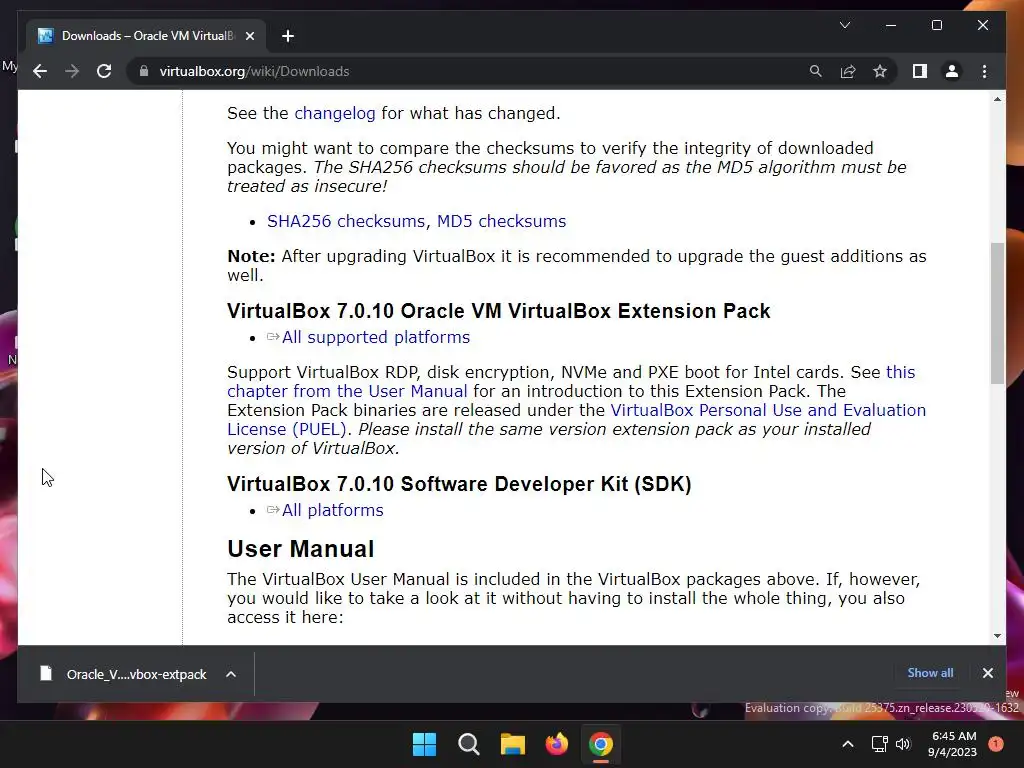1024x768 pixels.
Task: Open File Explorer from the taskbar
Action: (x=513, y=744)
